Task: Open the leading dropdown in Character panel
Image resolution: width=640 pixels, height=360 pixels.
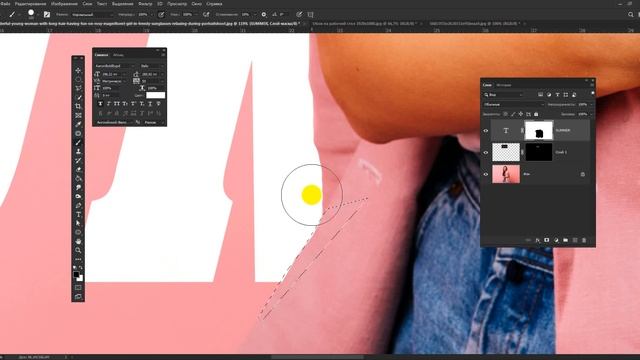Action: [162, 74]
